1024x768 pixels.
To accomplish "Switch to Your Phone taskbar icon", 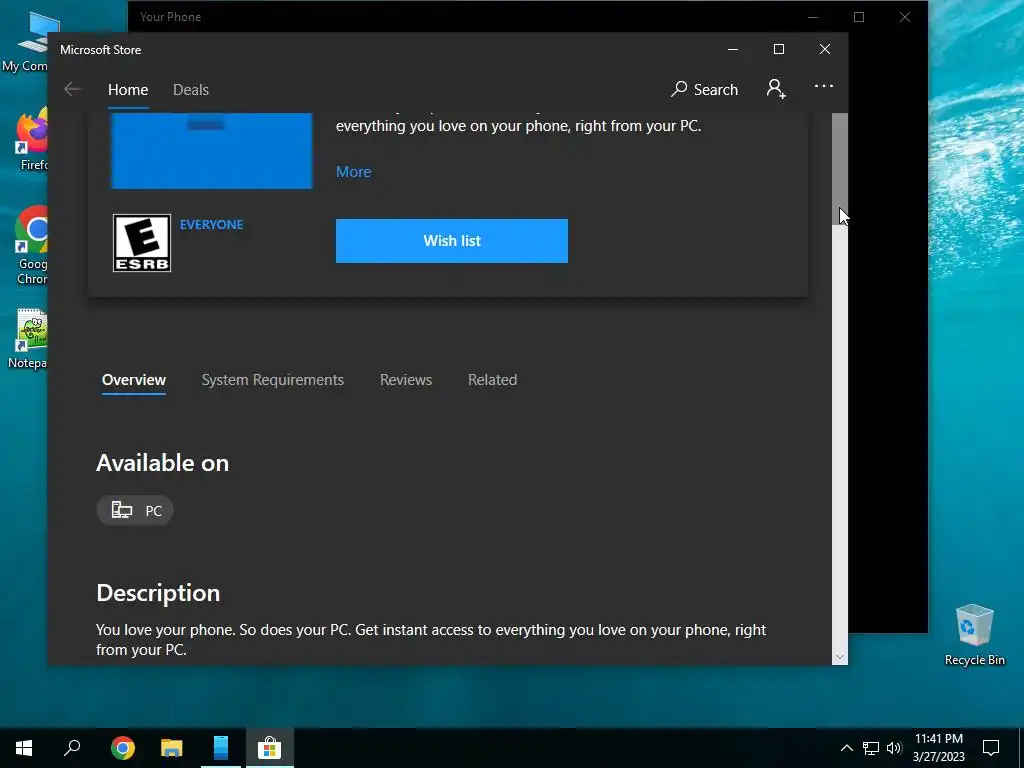I will tap(221, 748).
